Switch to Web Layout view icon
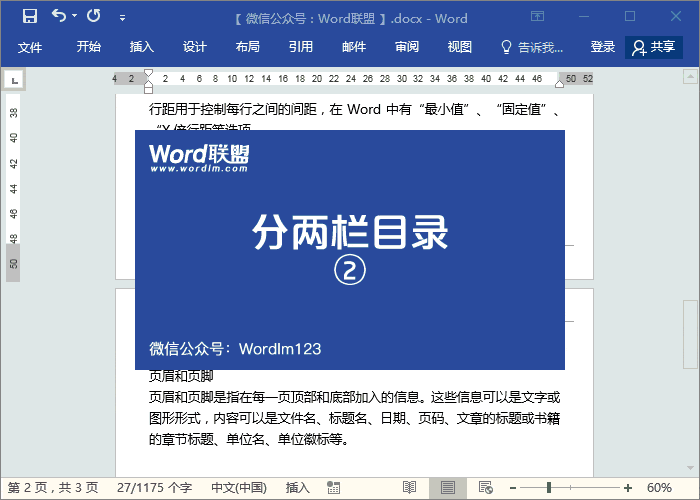The height and width of the screenshot is (500, 700). pos(485,488)
